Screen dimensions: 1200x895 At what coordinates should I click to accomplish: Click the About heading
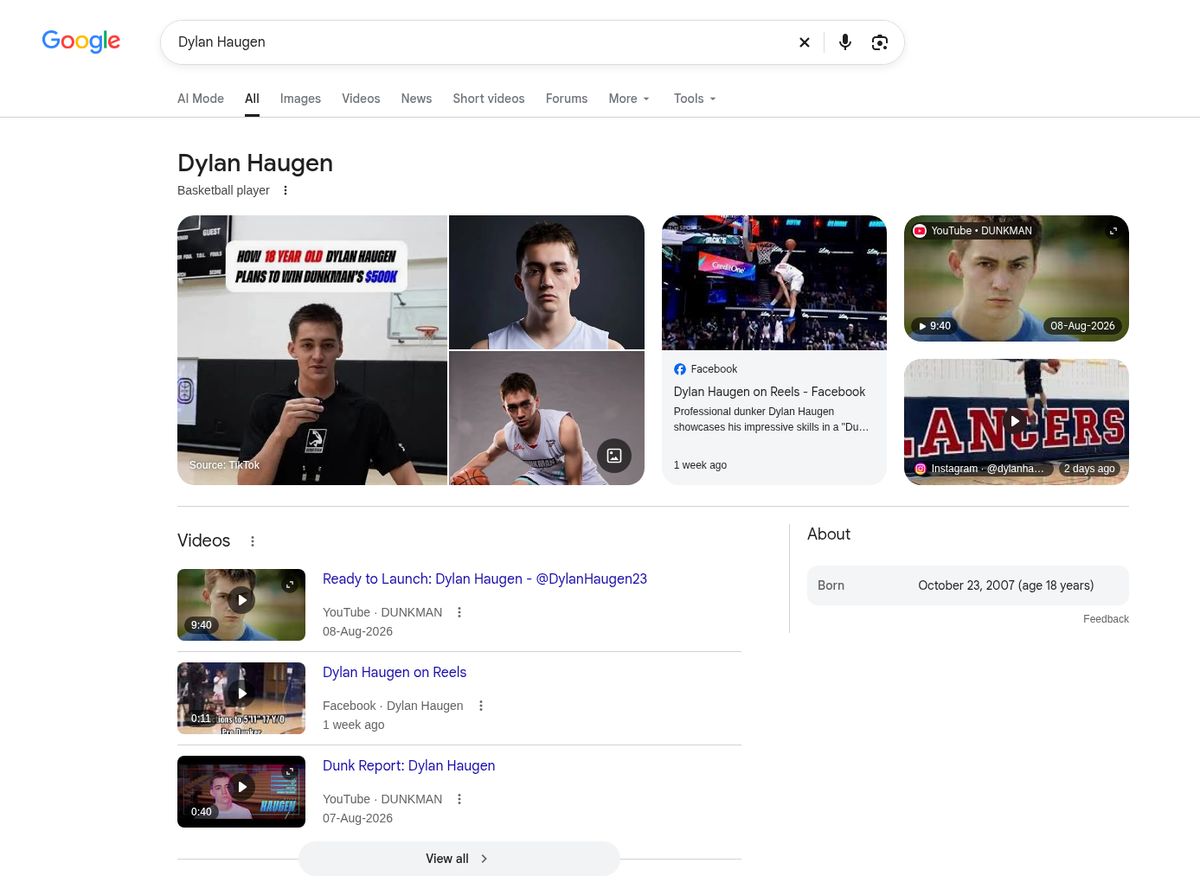(x=829, y=534)
